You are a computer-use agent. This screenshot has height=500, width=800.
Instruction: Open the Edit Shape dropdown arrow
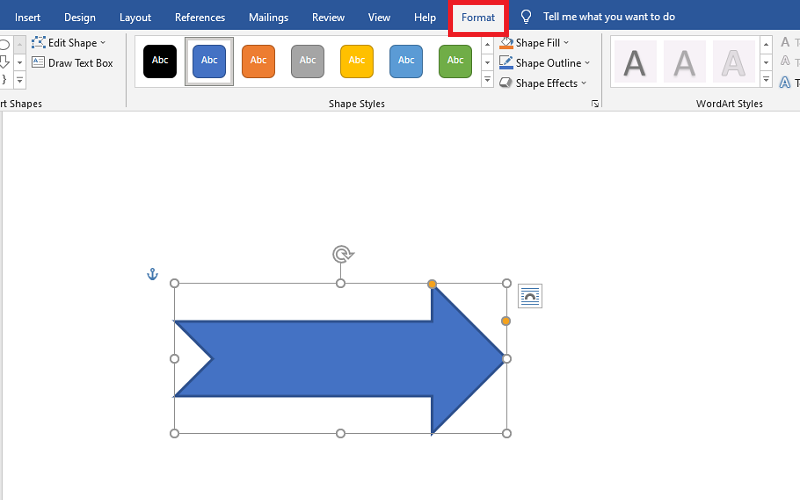103,43
